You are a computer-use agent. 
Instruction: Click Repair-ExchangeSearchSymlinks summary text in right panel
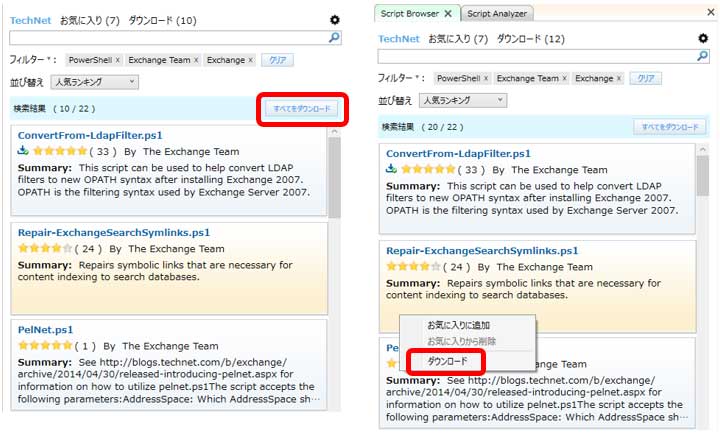coord(523,289)
